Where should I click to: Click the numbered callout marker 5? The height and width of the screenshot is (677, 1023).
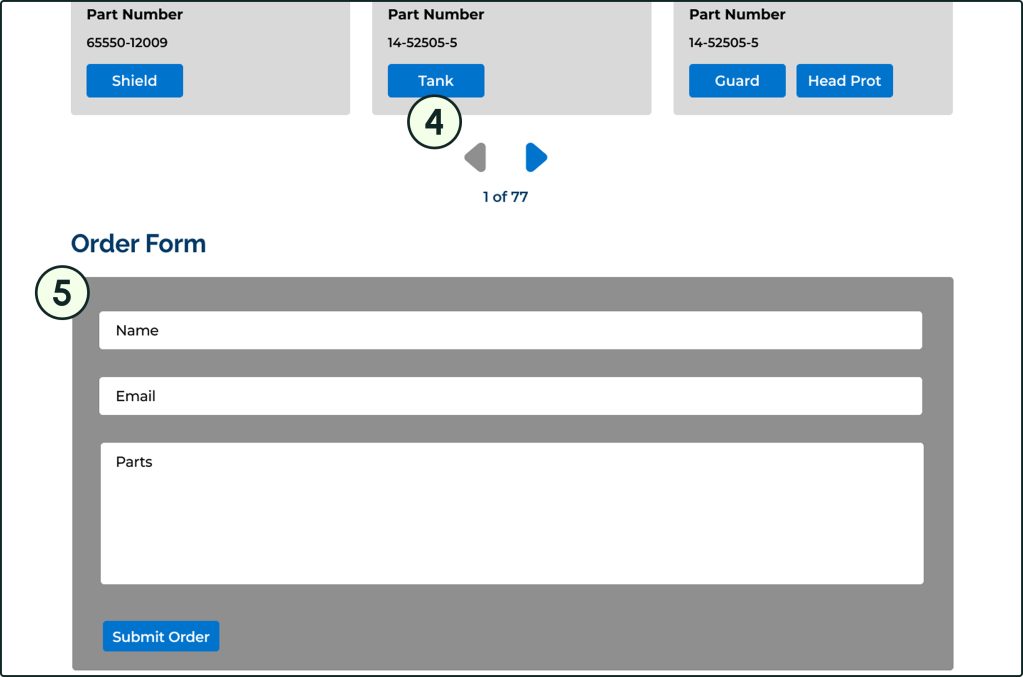(x=62, y=293)
